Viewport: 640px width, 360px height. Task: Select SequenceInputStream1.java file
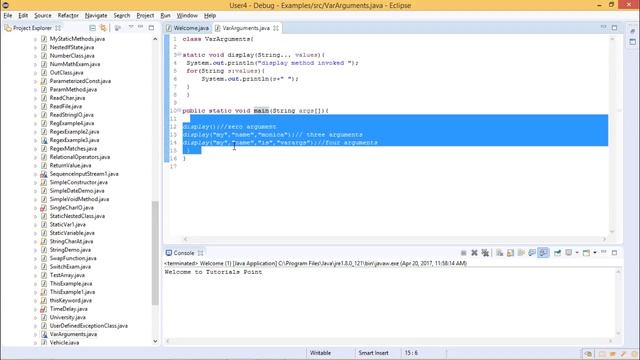(x=84, y=174)
